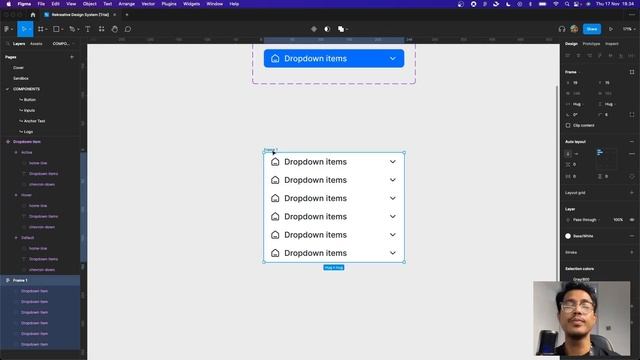Select the Rectangle shape tool

(x=56, y=29)
